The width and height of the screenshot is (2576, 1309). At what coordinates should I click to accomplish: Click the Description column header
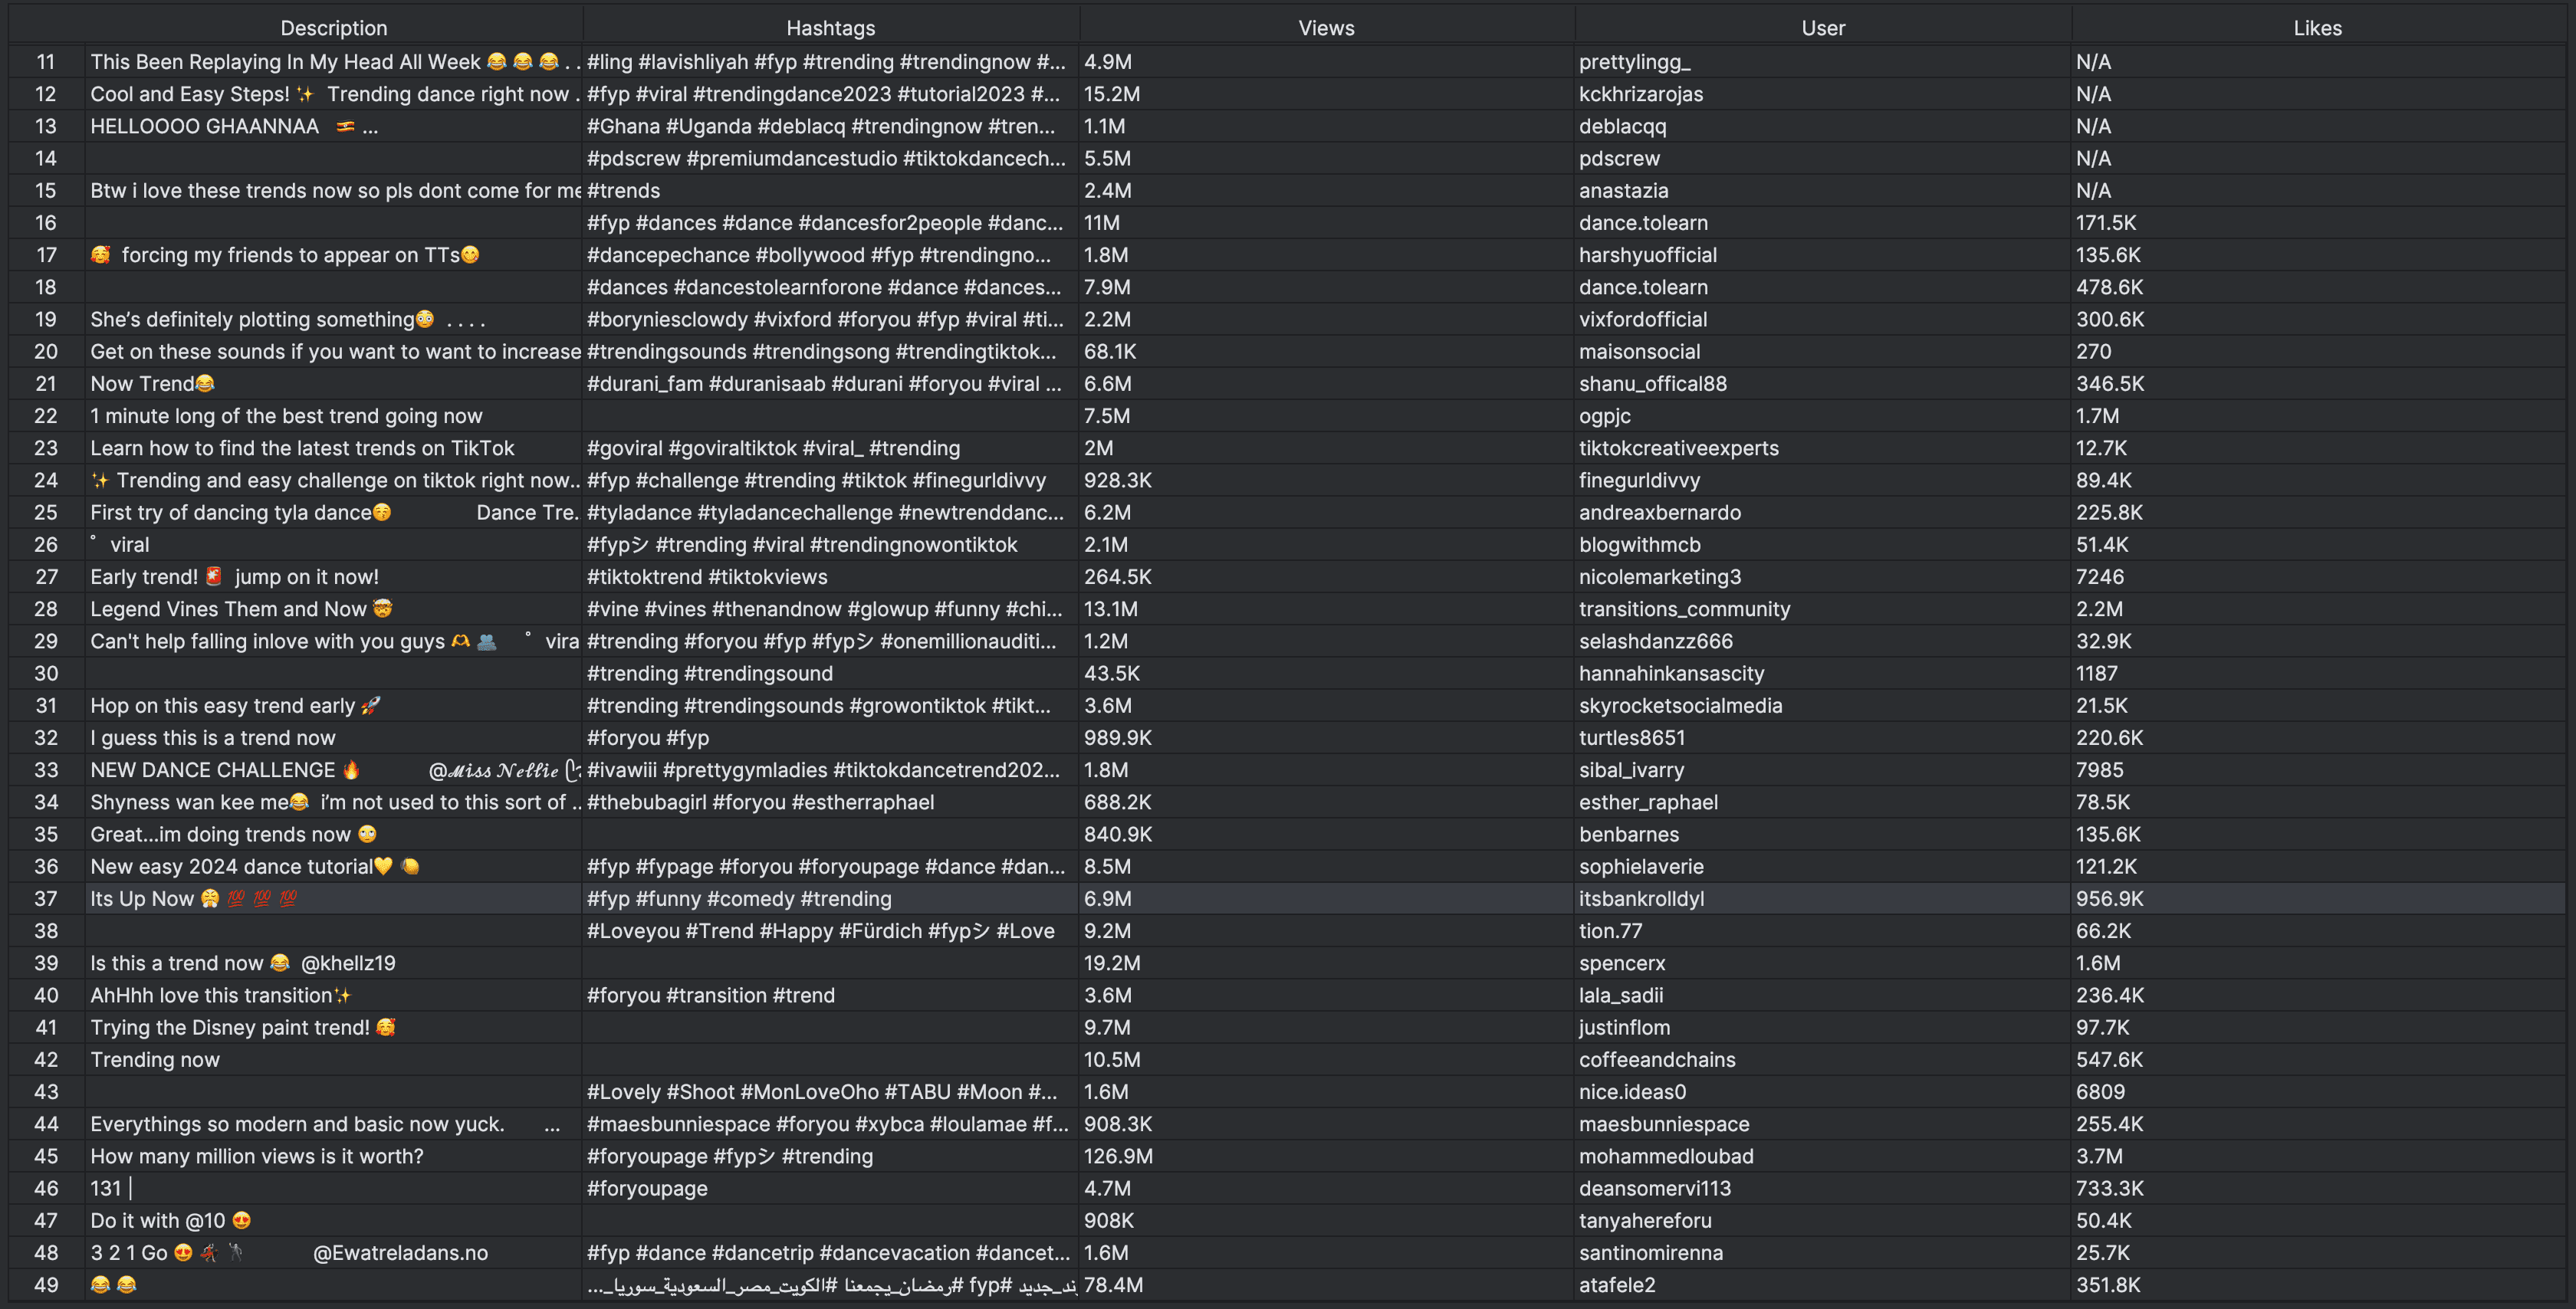pos(333,27)
